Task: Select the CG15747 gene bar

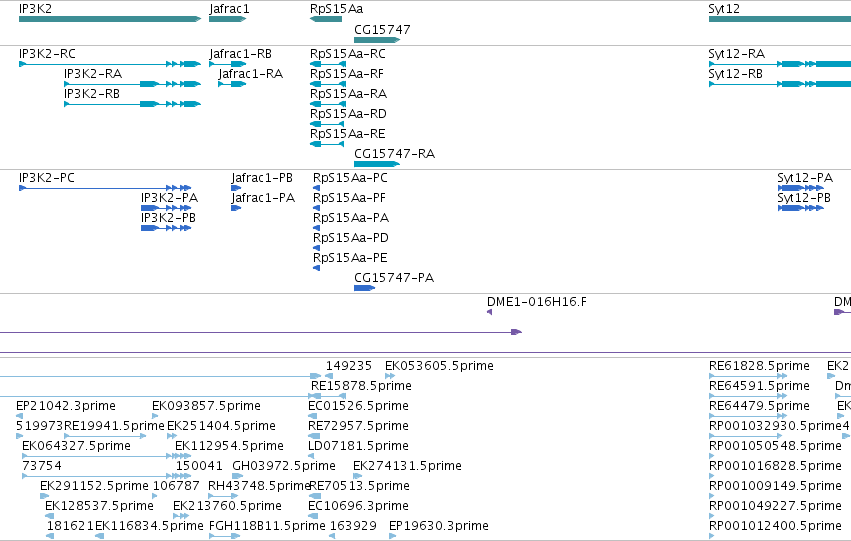Action: [x=377, y=40]
